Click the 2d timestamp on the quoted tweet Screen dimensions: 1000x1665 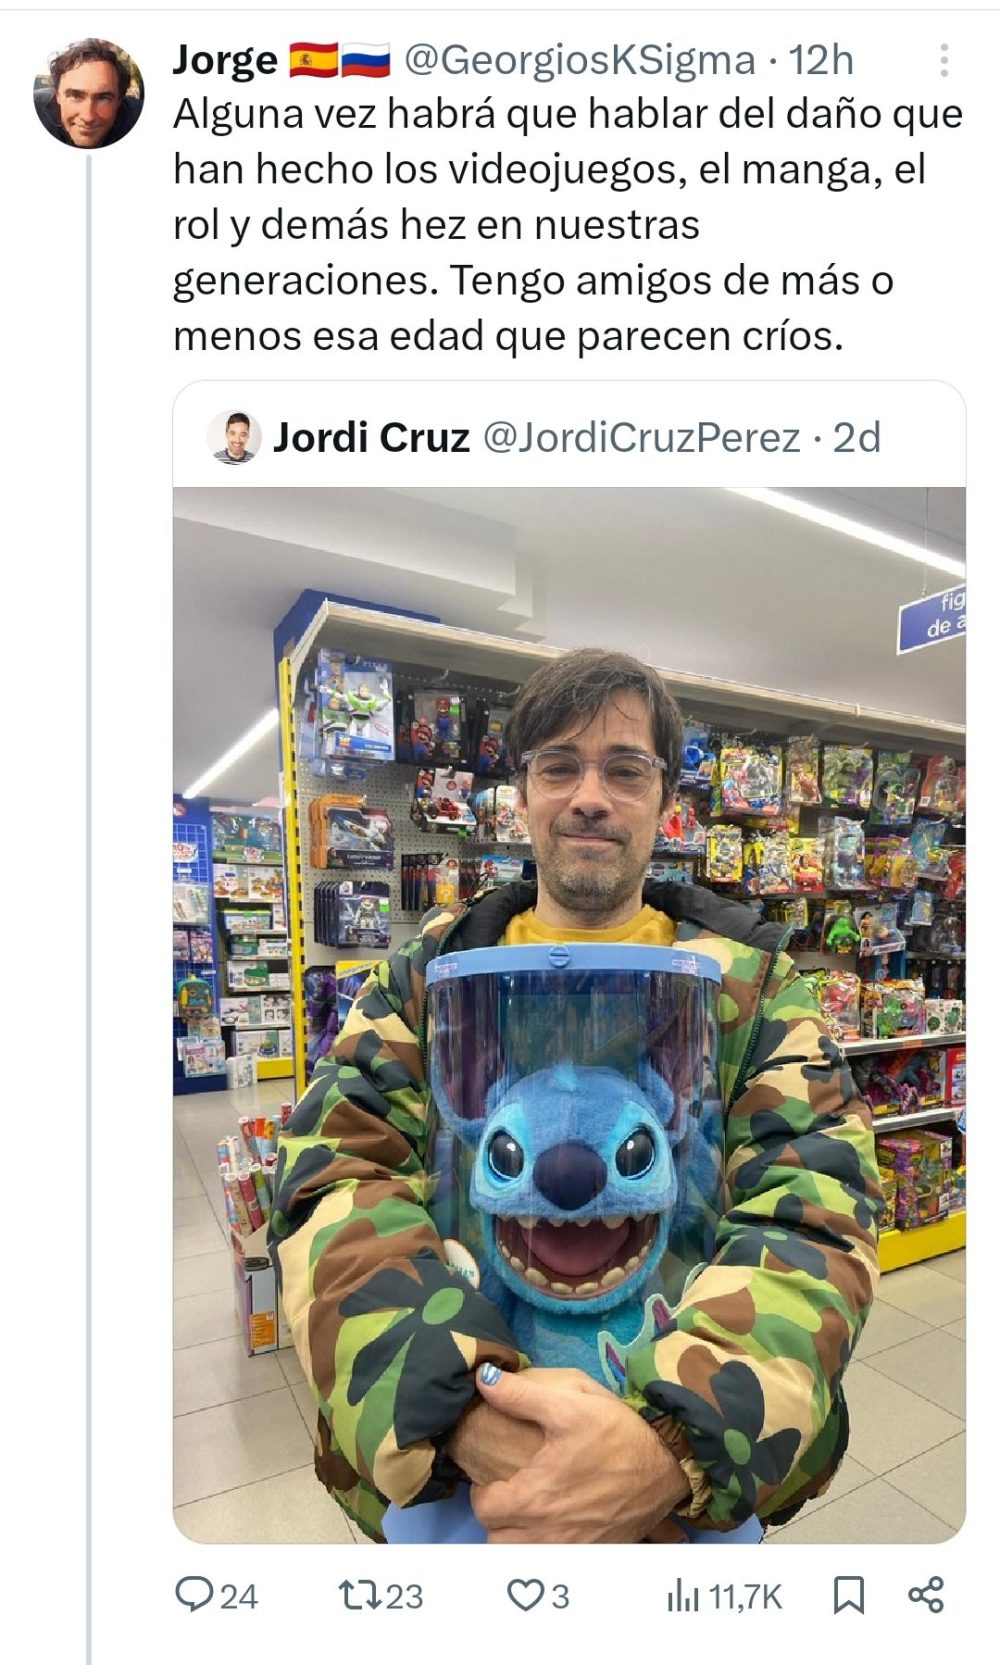857,438
